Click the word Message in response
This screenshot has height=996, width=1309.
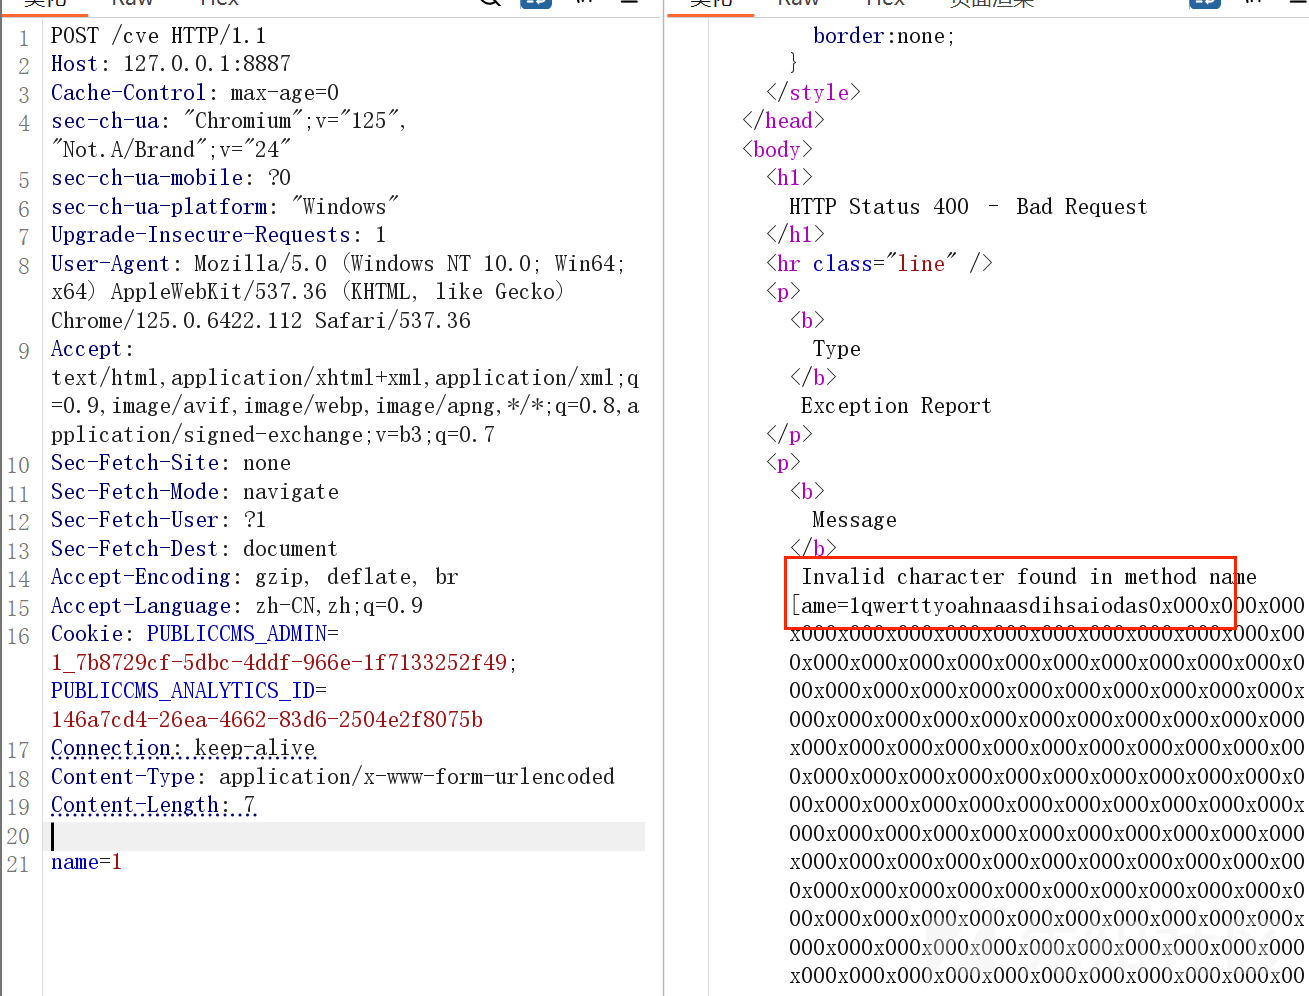click(x=855, y=520)
